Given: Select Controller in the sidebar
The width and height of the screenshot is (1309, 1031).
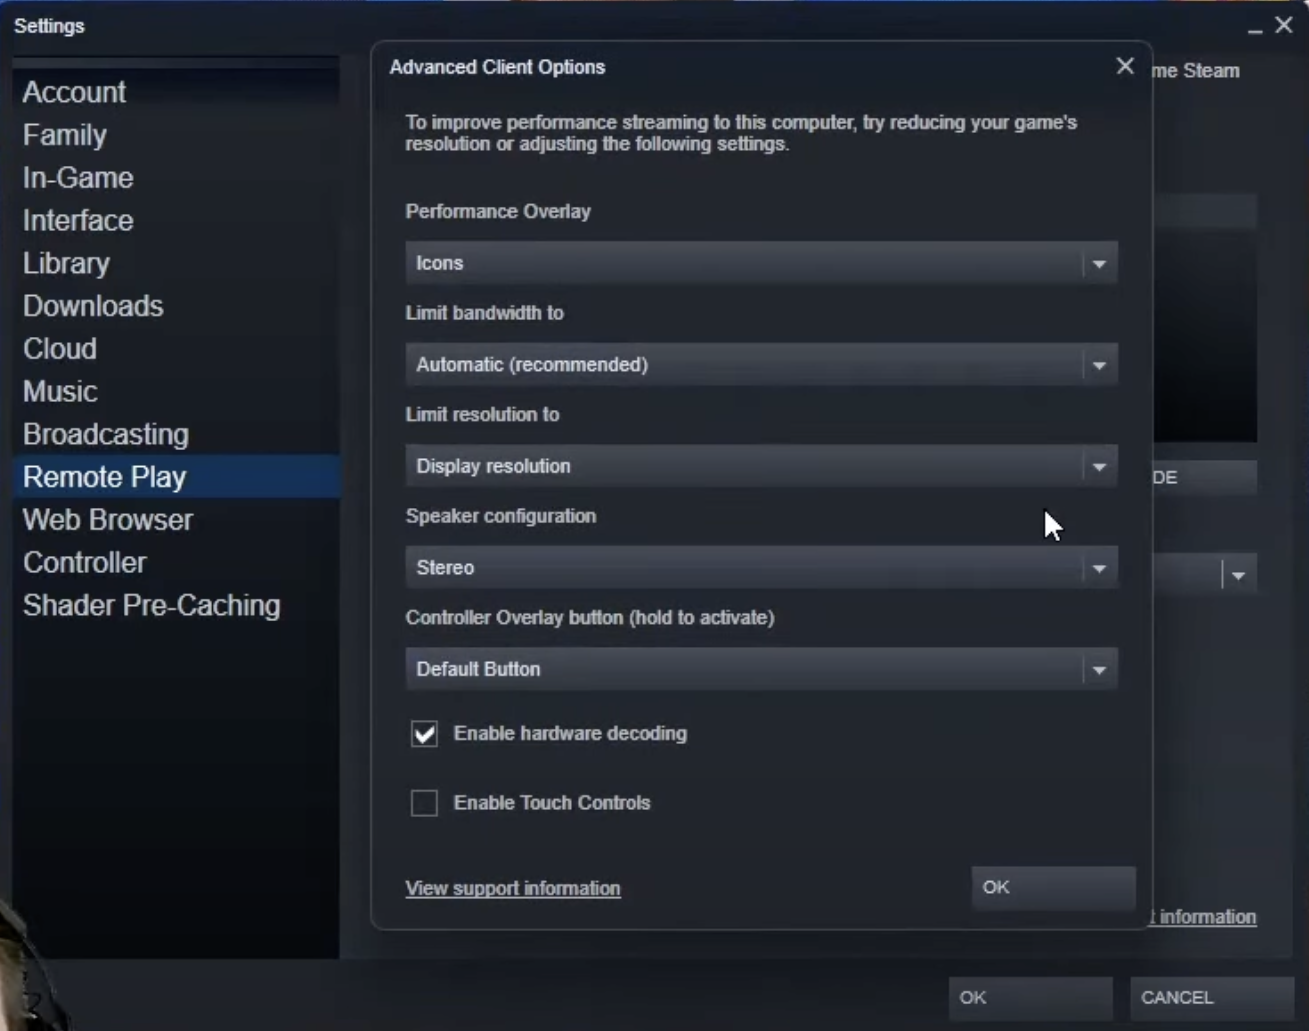Looking at the screenshot, I should (x=85, y=563).
